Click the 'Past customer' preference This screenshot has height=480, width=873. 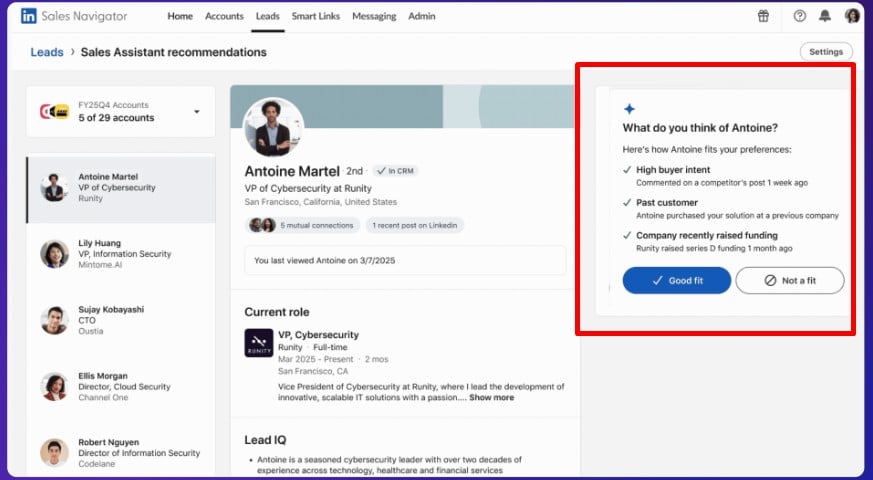(x=667, y=203)
